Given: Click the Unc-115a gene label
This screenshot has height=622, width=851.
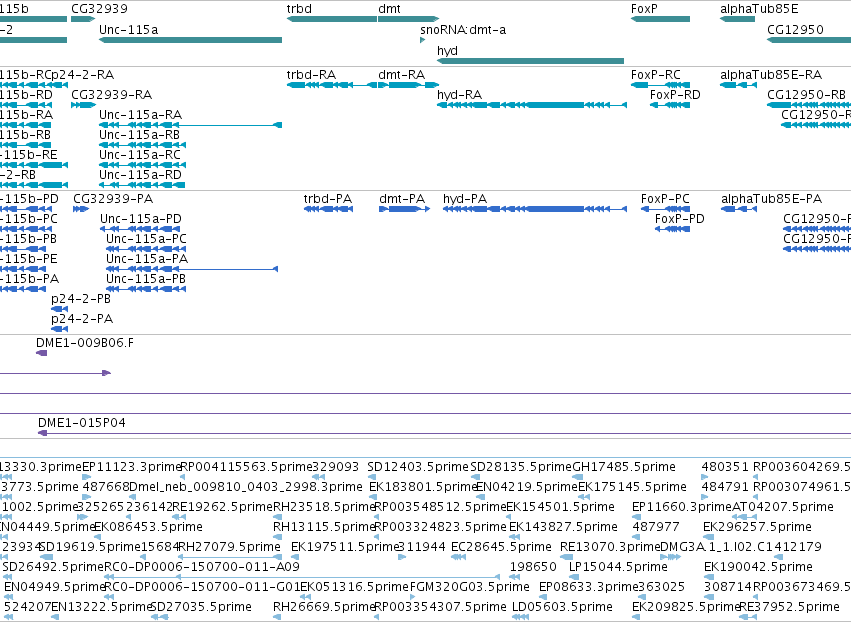Looking at the screenshot, I should 129,30.
